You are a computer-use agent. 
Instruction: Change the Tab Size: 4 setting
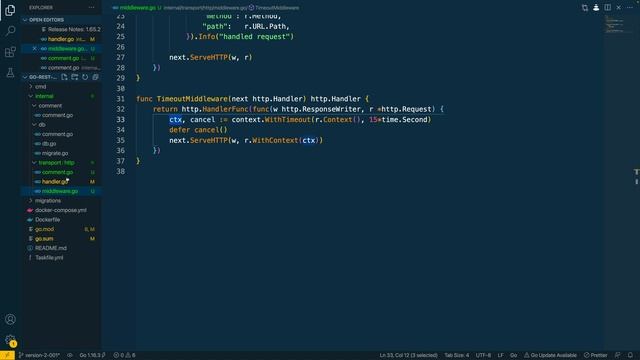pos(456,356)
